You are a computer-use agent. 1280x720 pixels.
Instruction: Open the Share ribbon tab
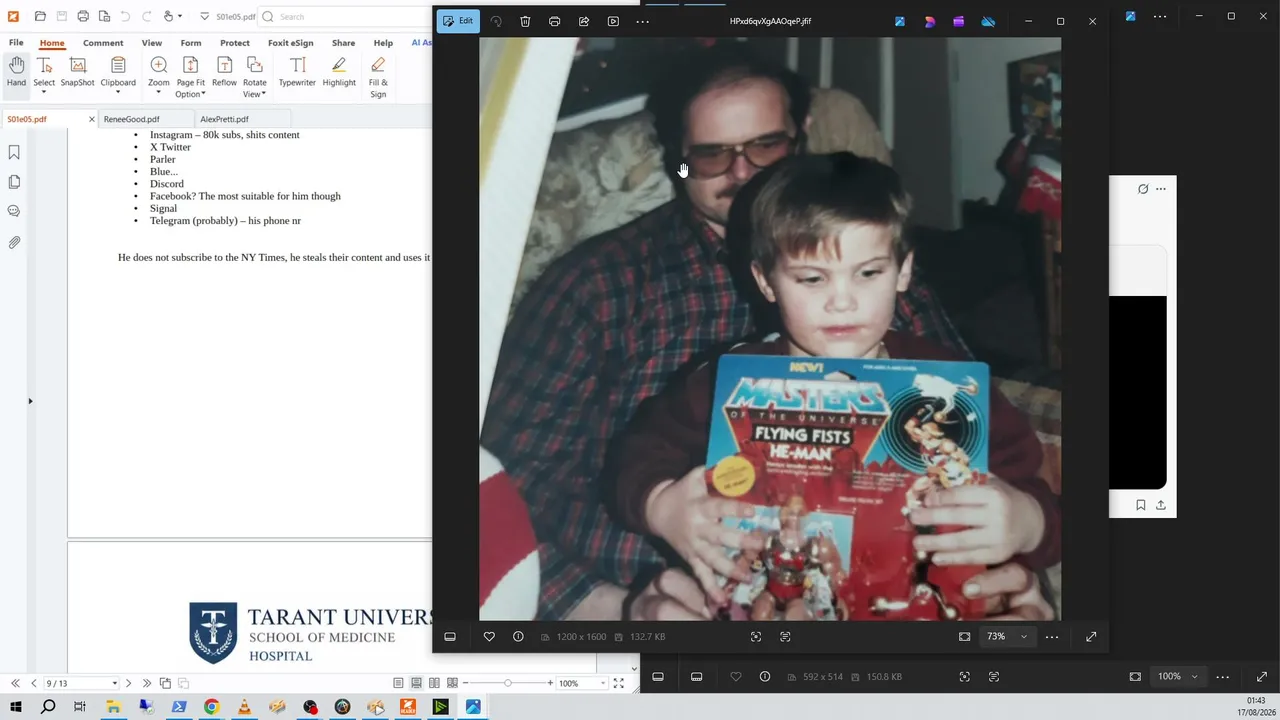click(x=343, y=43)
